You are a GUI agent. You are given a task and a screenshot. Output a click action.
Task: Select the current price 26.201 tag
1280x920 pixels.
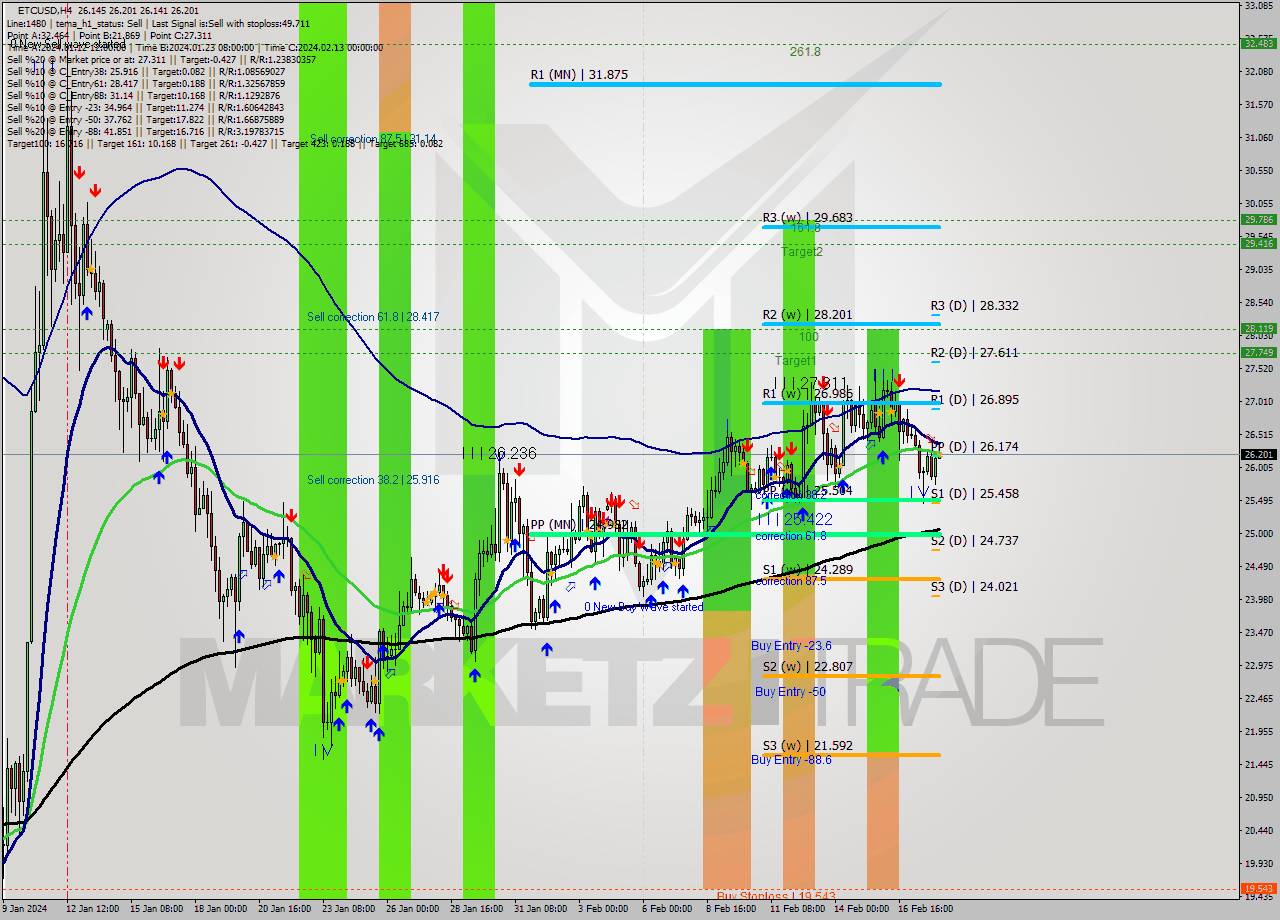coord(1258,454)
